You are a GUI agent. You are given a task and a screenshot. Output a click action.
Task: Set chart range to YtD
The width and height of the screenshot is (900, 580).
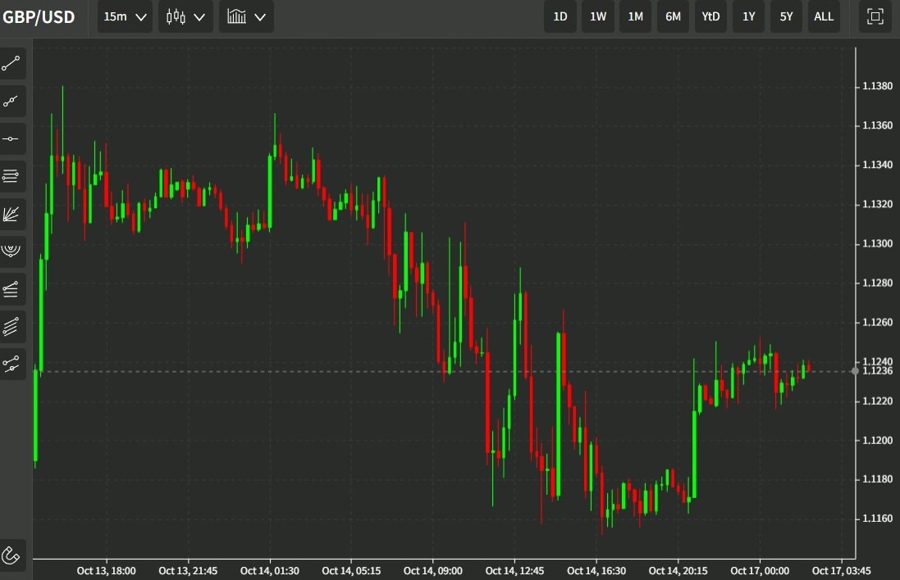tap(711, 17)
